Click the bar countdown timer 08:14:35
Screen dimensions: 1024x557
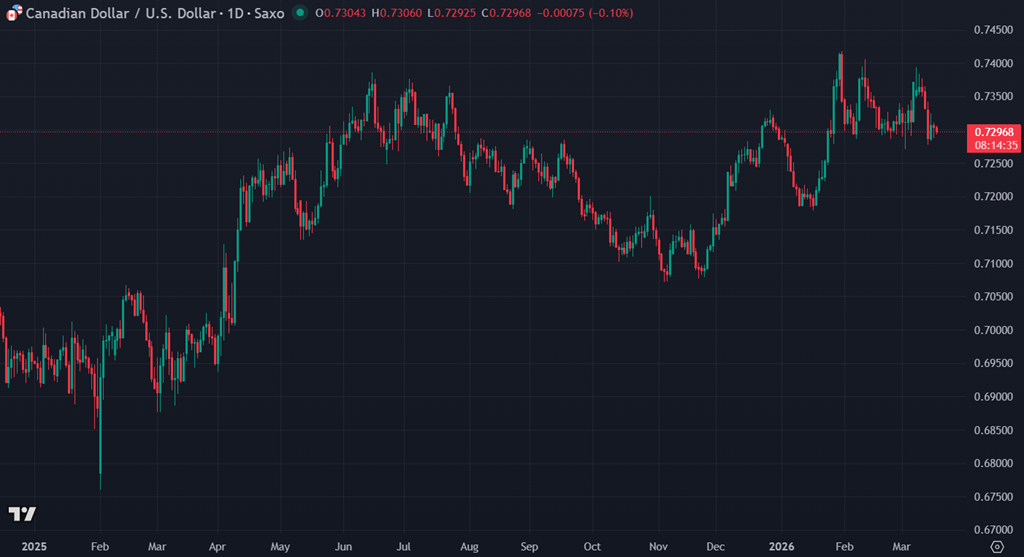pyautogui.click(x=994, y=145)
